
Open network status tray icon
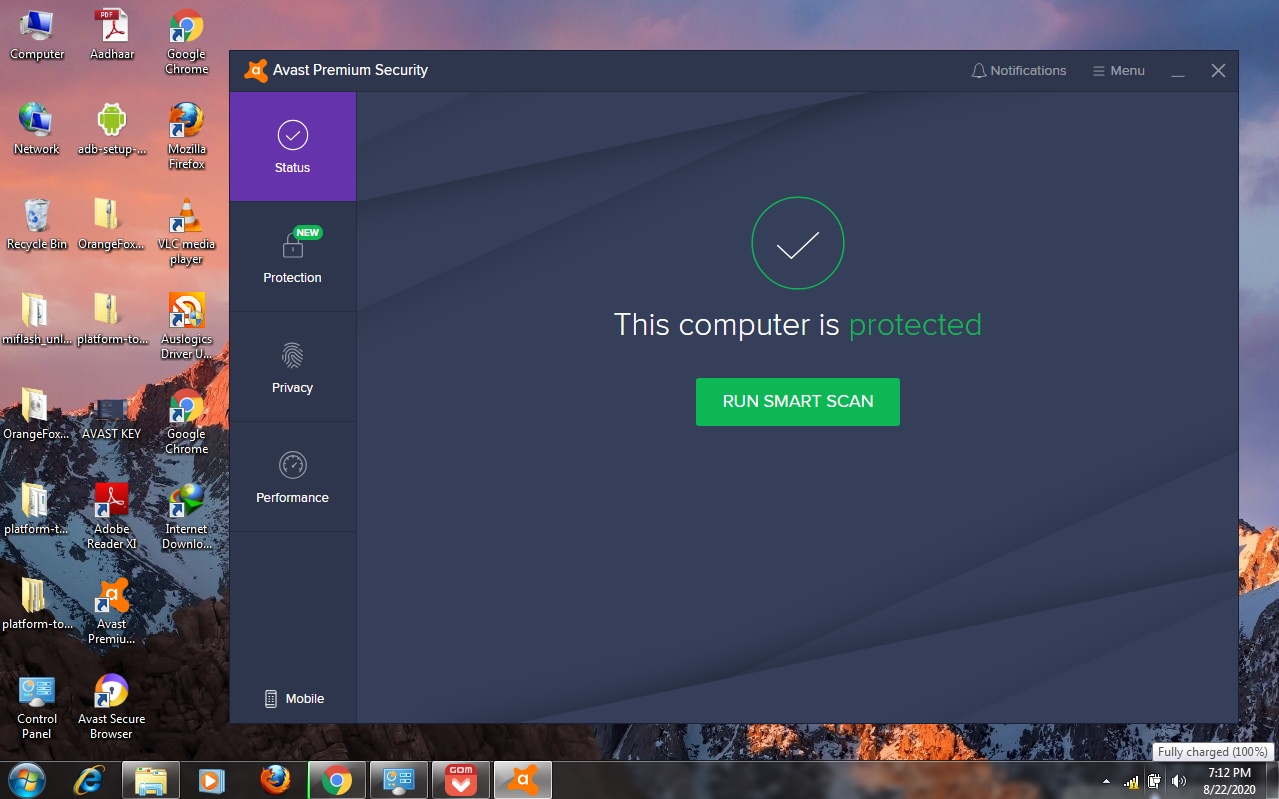(x=1132, y=781)
